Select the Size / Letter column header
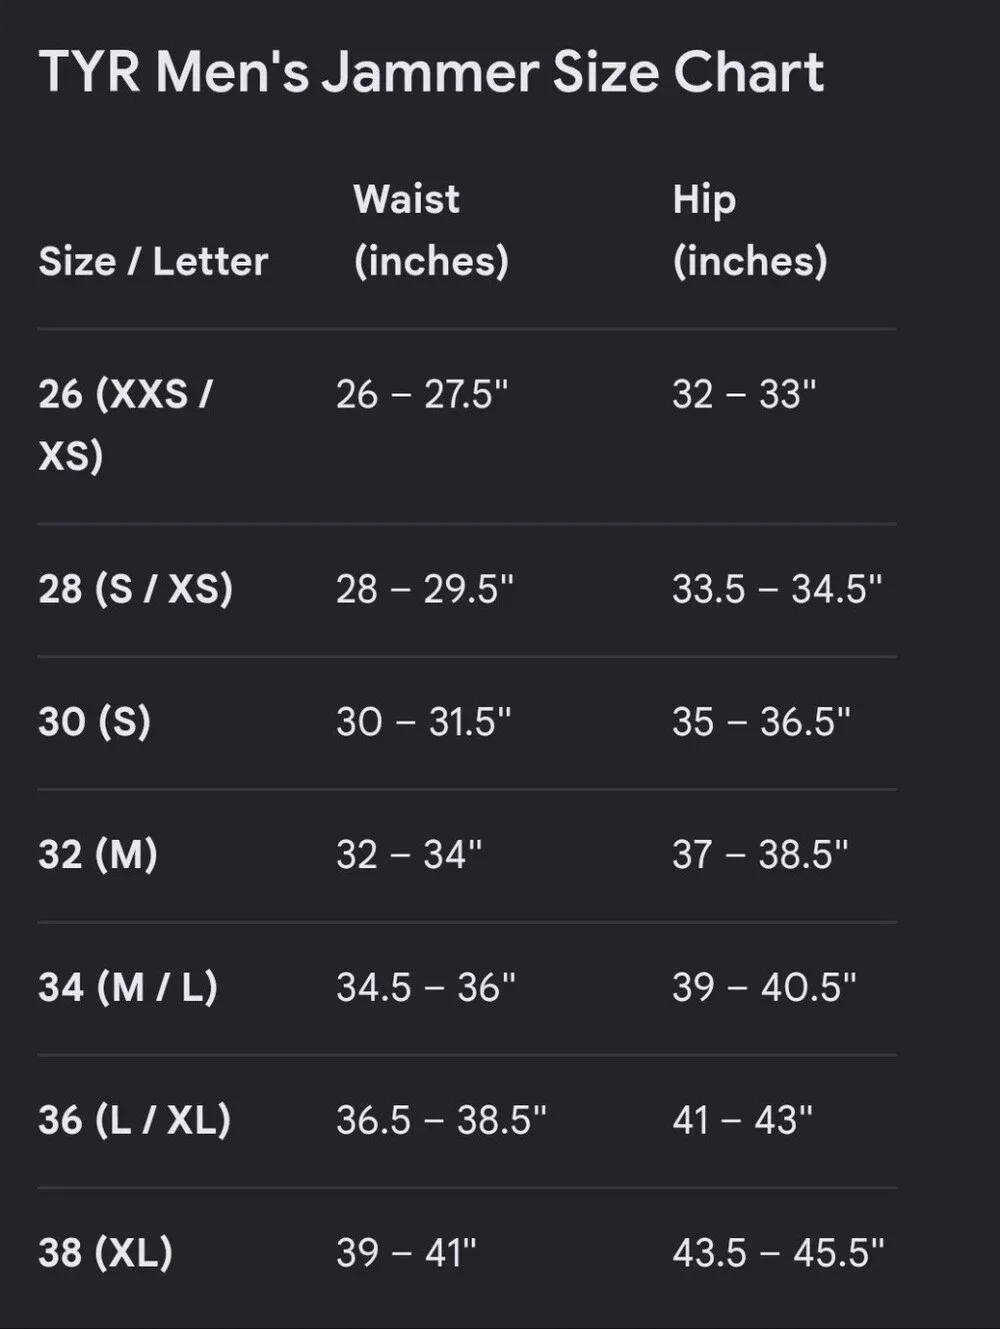 (153, 262)
